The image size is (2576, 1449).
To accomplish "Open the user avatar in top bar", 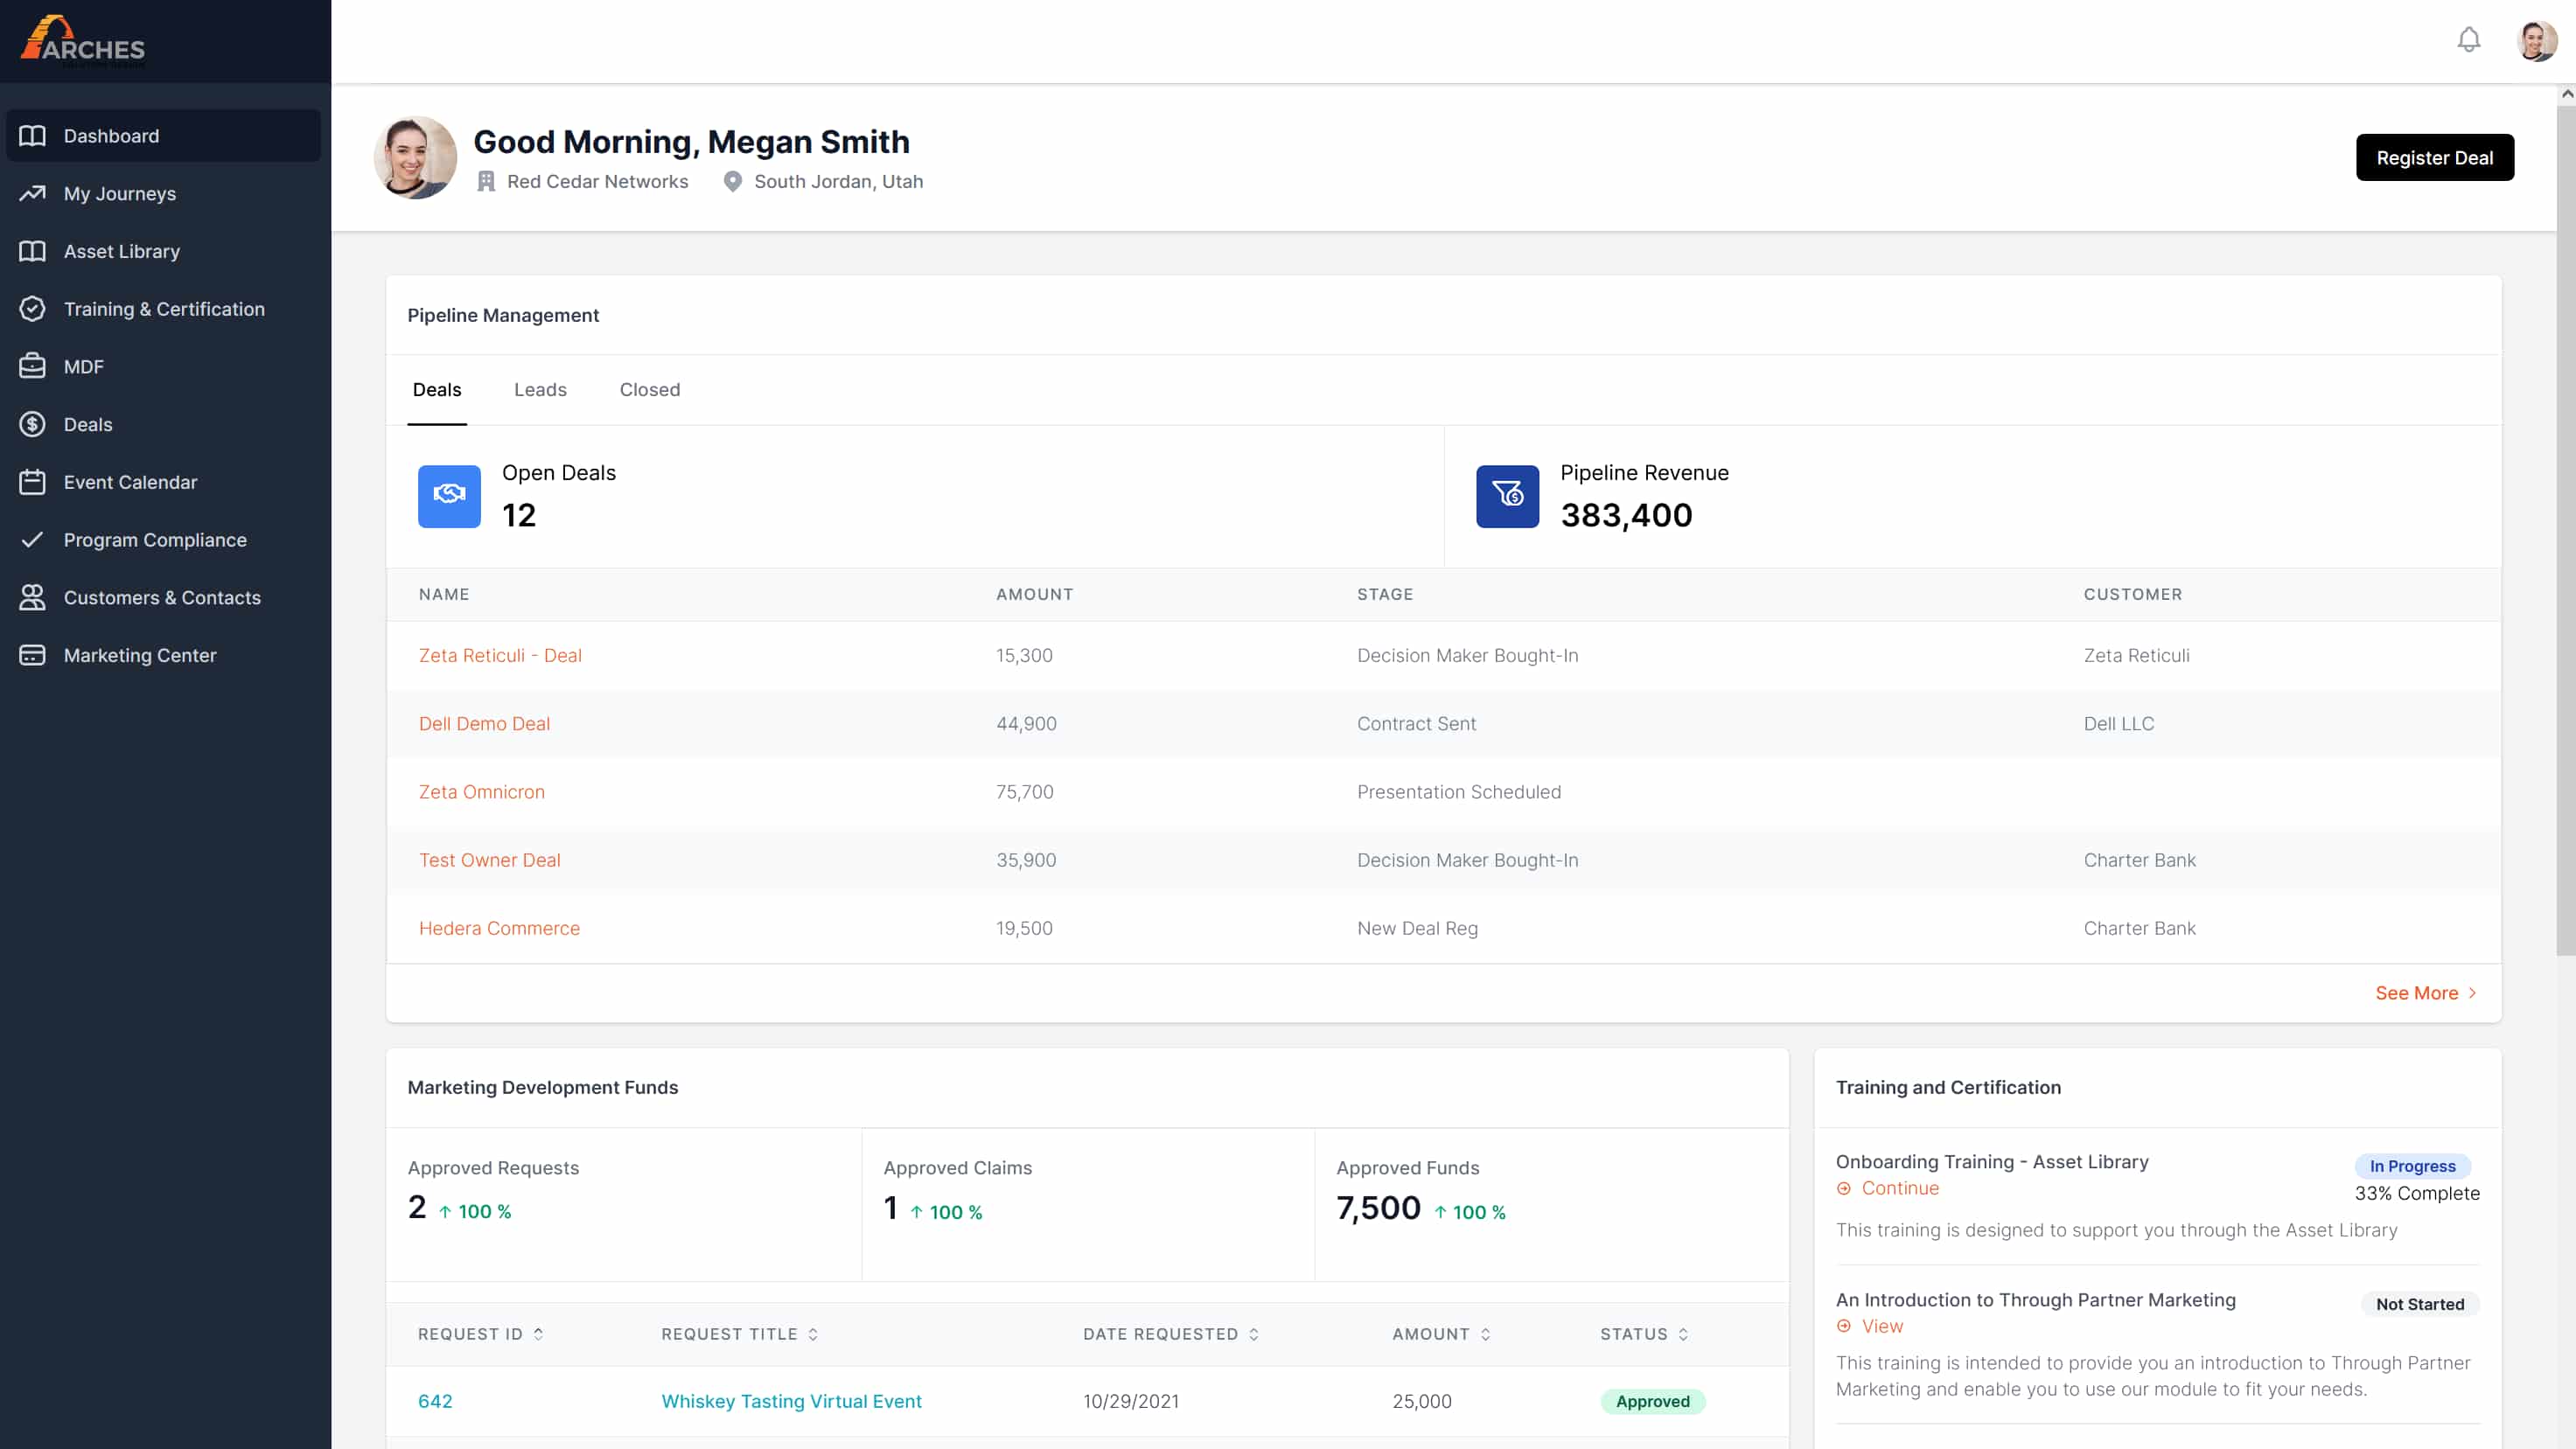I will (2536, 41).
